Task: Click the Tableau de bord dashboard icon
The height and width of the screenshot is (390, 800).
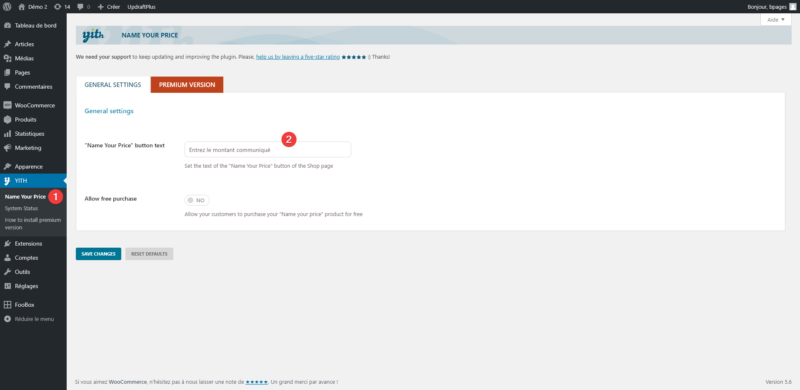Action: pyautogui.click(x=7, y=26)
